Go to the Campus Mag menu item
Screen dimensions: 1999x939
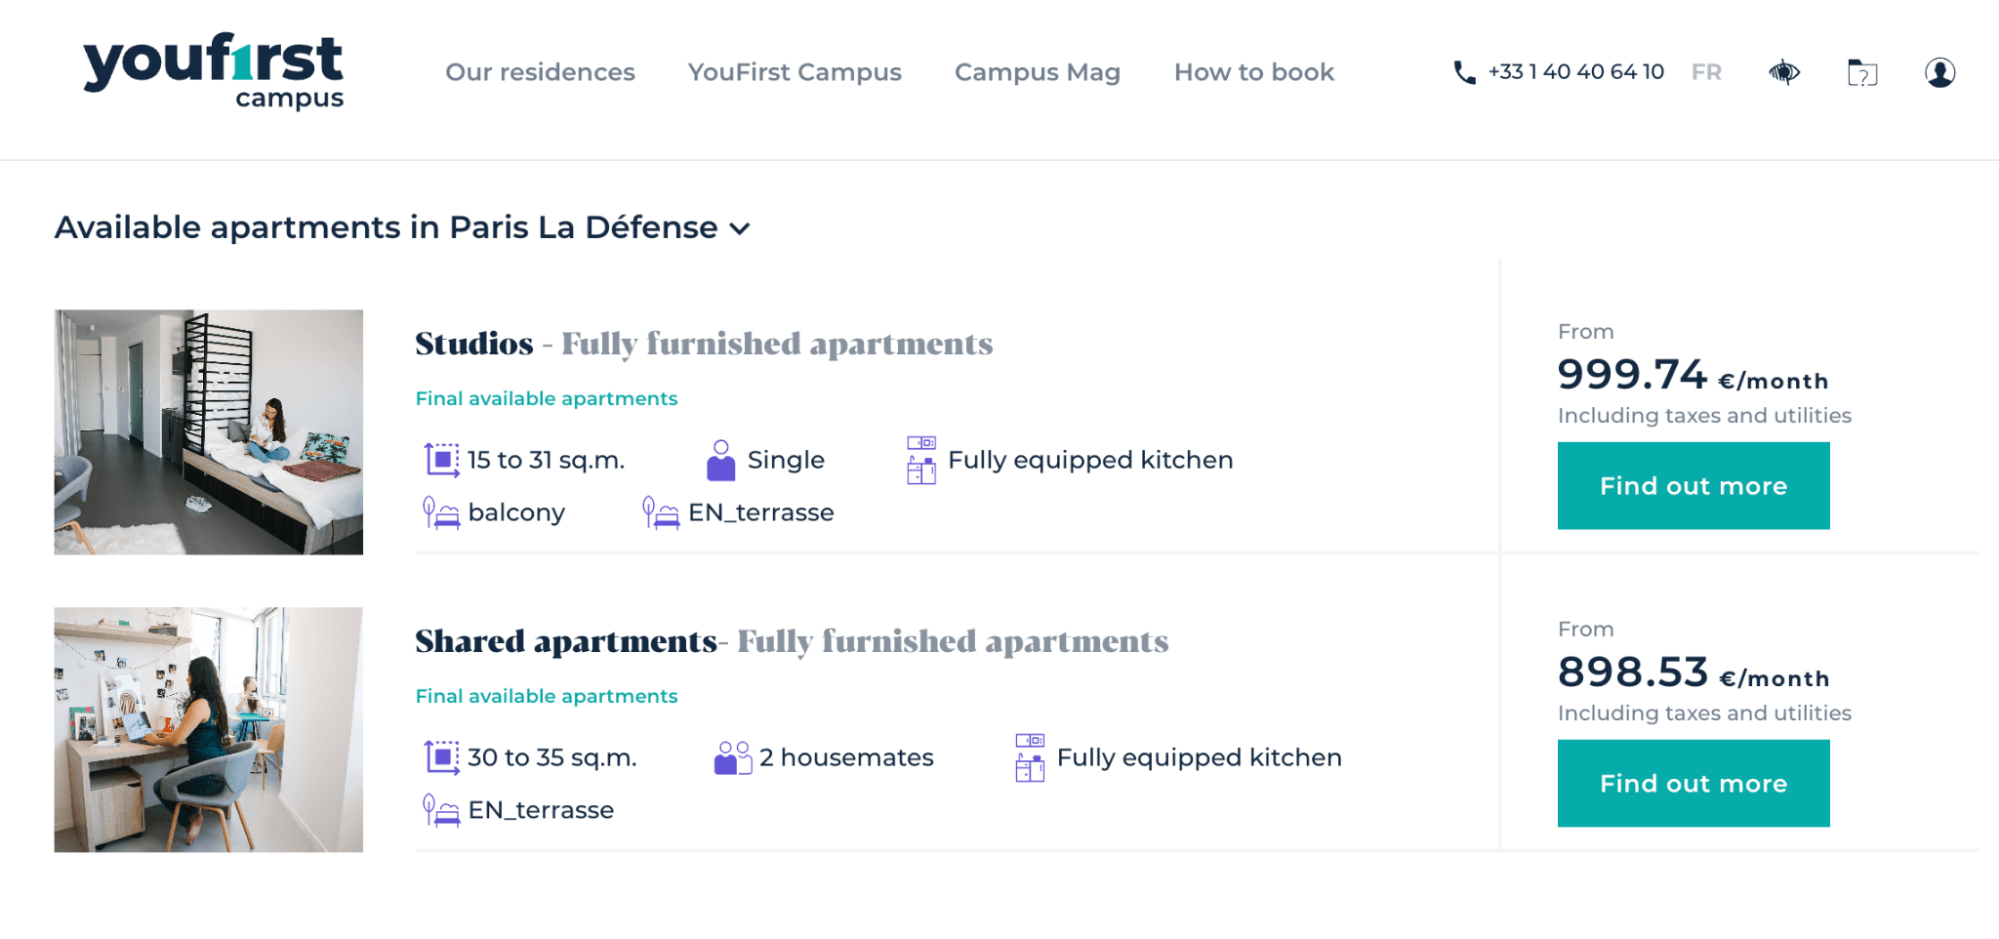pos(1037,72)
